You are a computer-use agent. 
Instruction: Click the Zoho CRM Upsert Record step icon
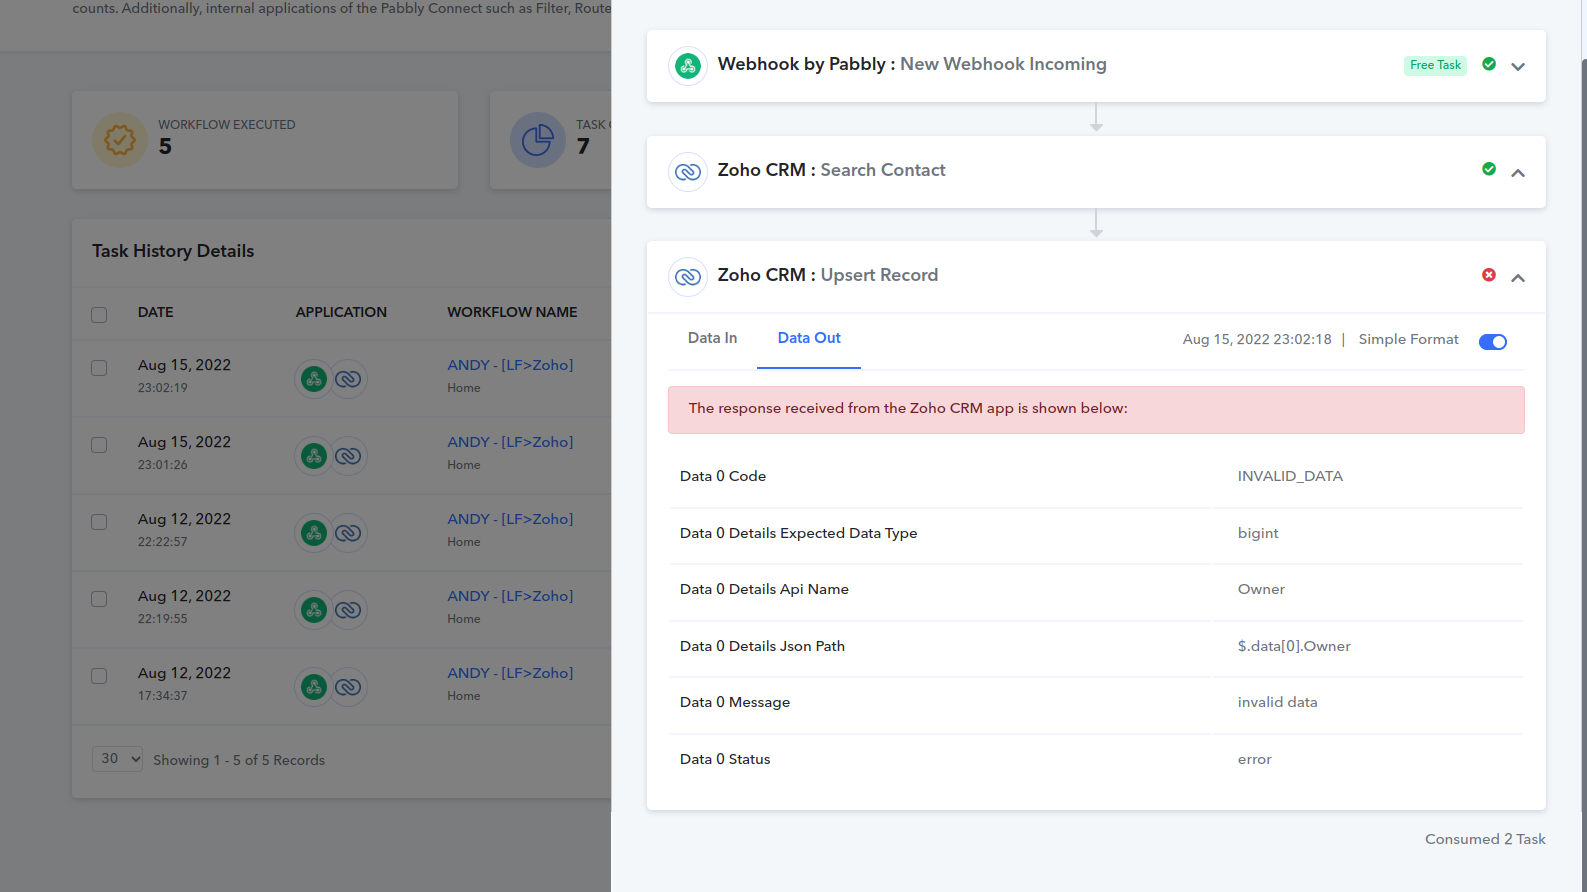[x=688, y=277]
